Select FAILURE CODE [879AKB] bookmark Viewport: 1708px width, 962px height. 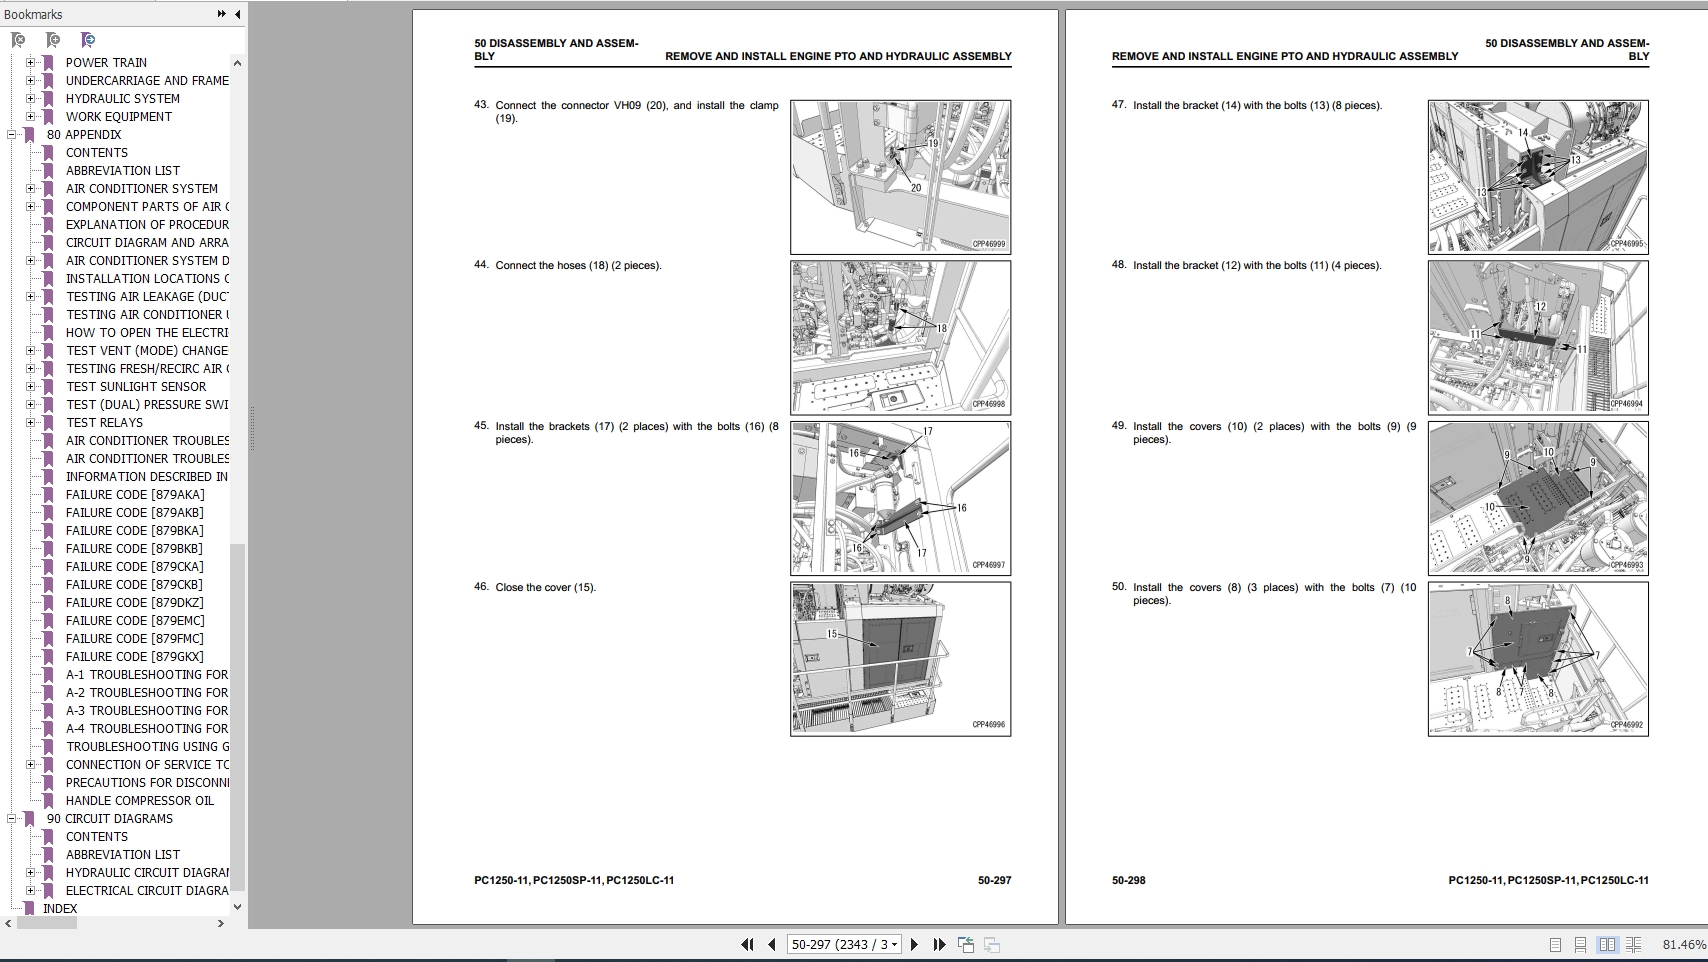pos(134,512)
